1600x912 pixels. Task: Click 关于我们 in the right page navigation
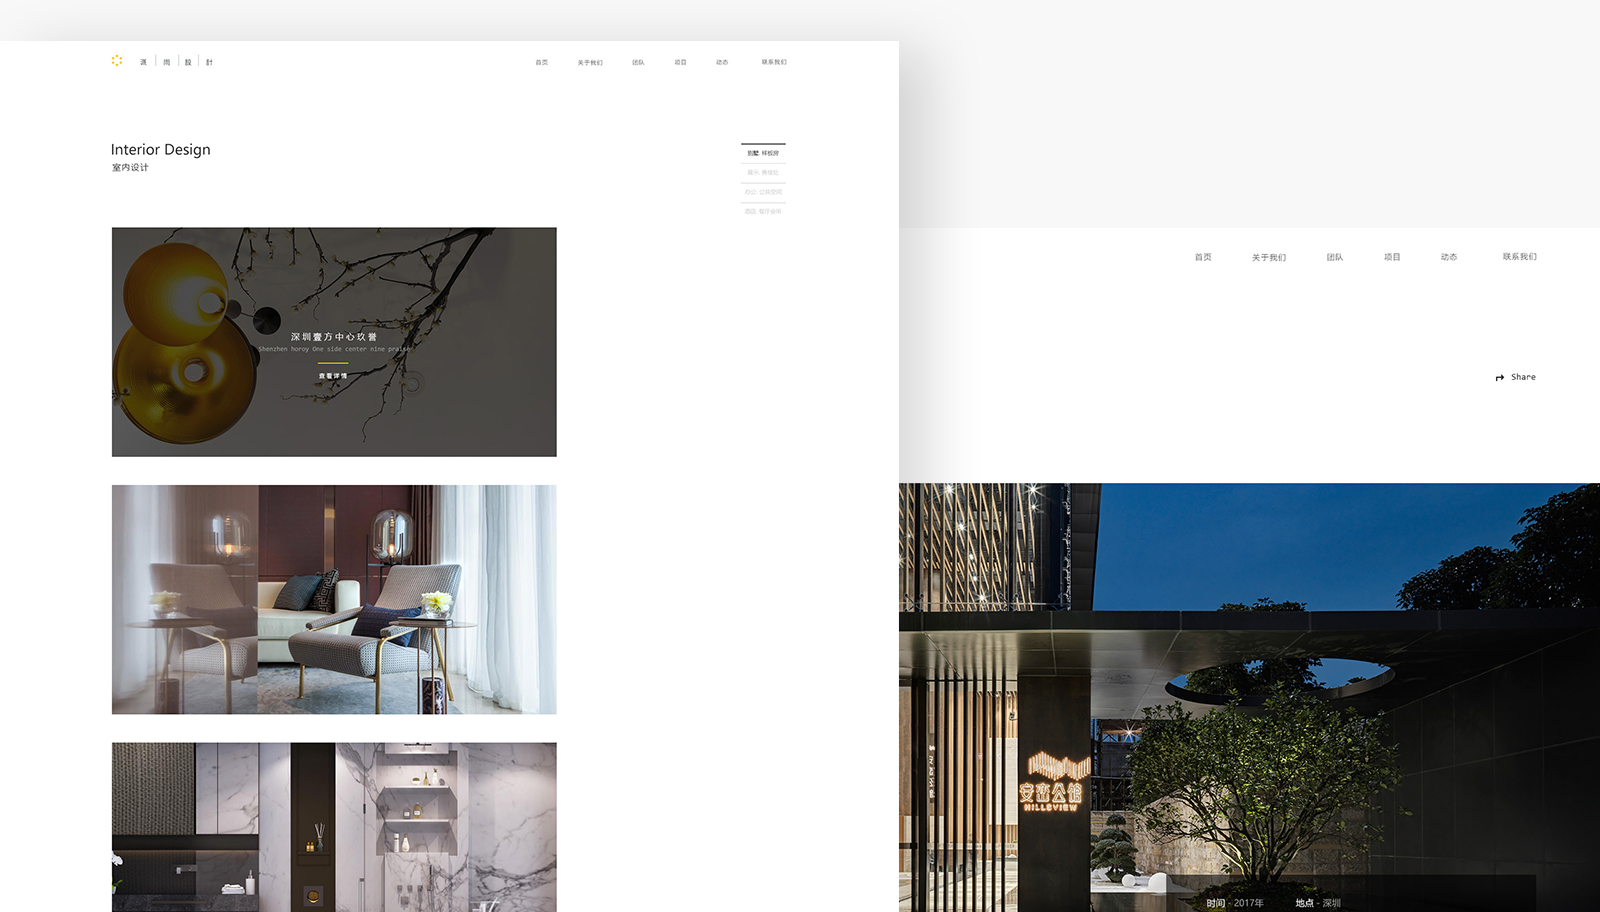click(1269, 257)
